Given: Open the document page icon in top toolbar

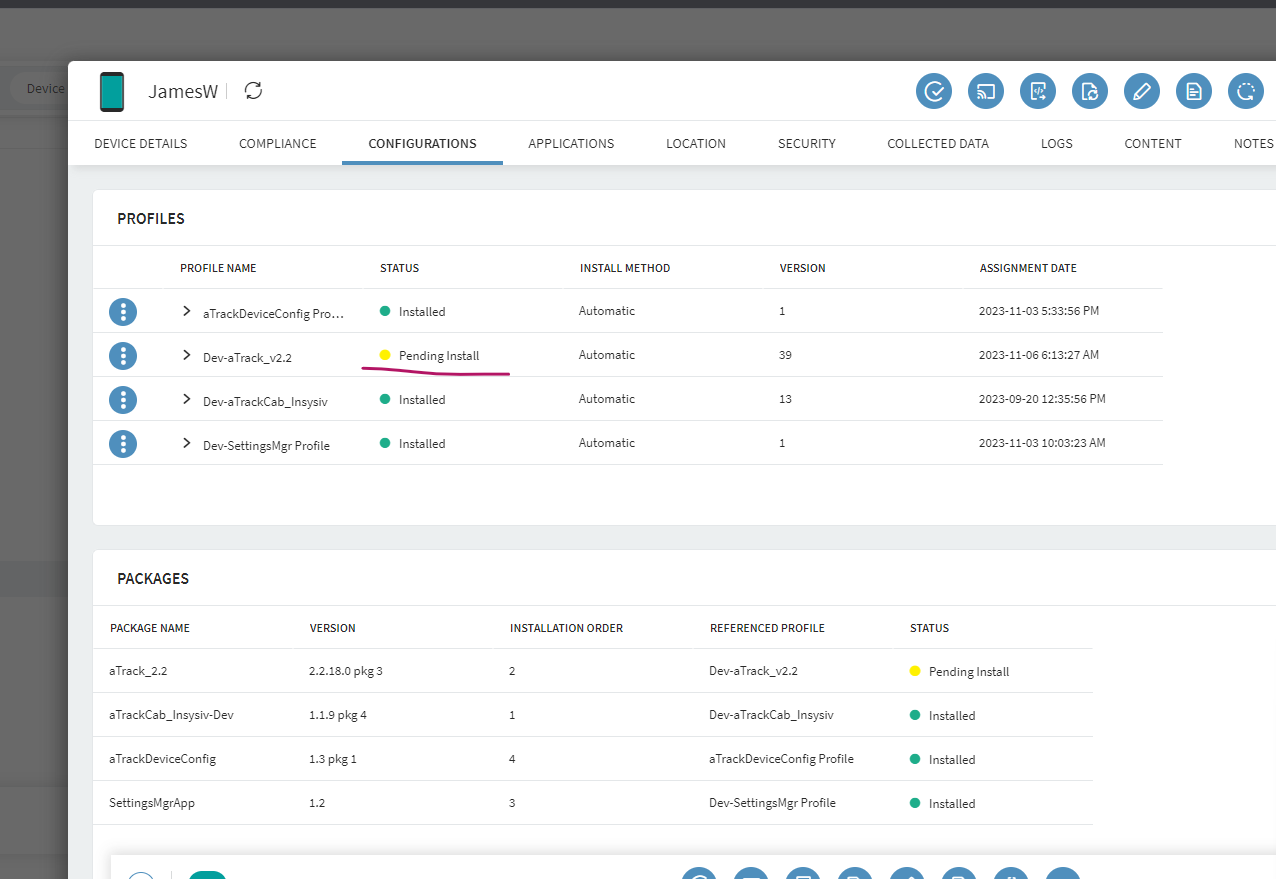Looking at the screenshot, I should [1194, 91].
